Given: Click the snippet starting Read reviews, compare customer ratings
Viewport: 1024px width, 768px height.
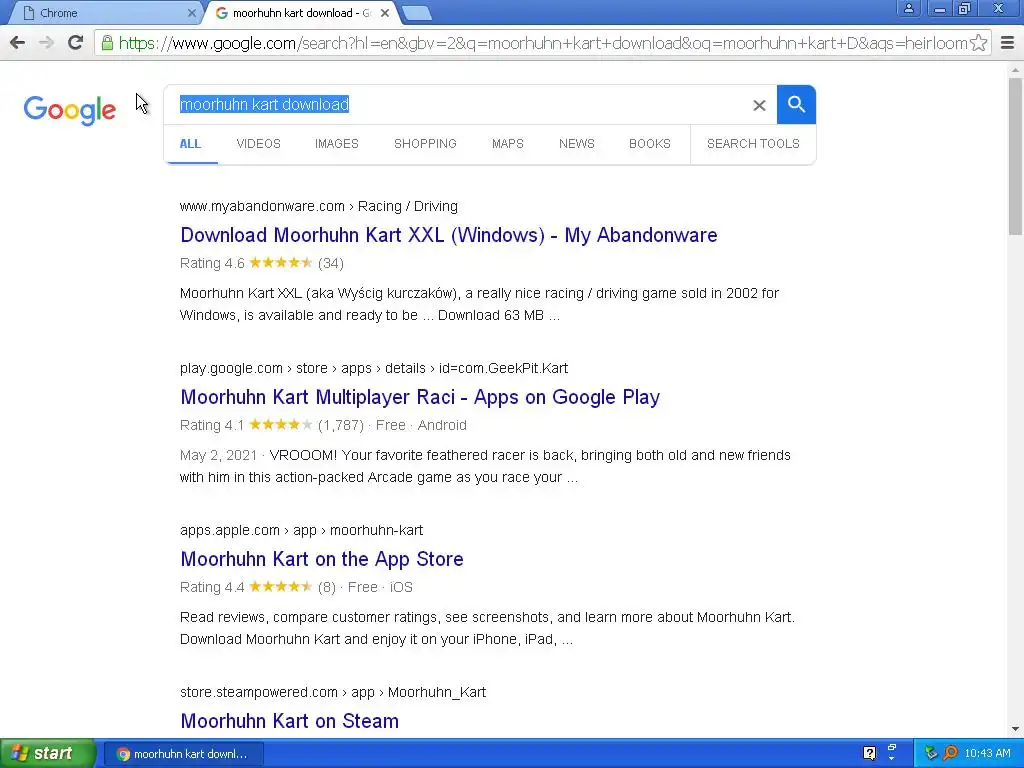Looking at the screenshot, I should click(x=487, y=628).
